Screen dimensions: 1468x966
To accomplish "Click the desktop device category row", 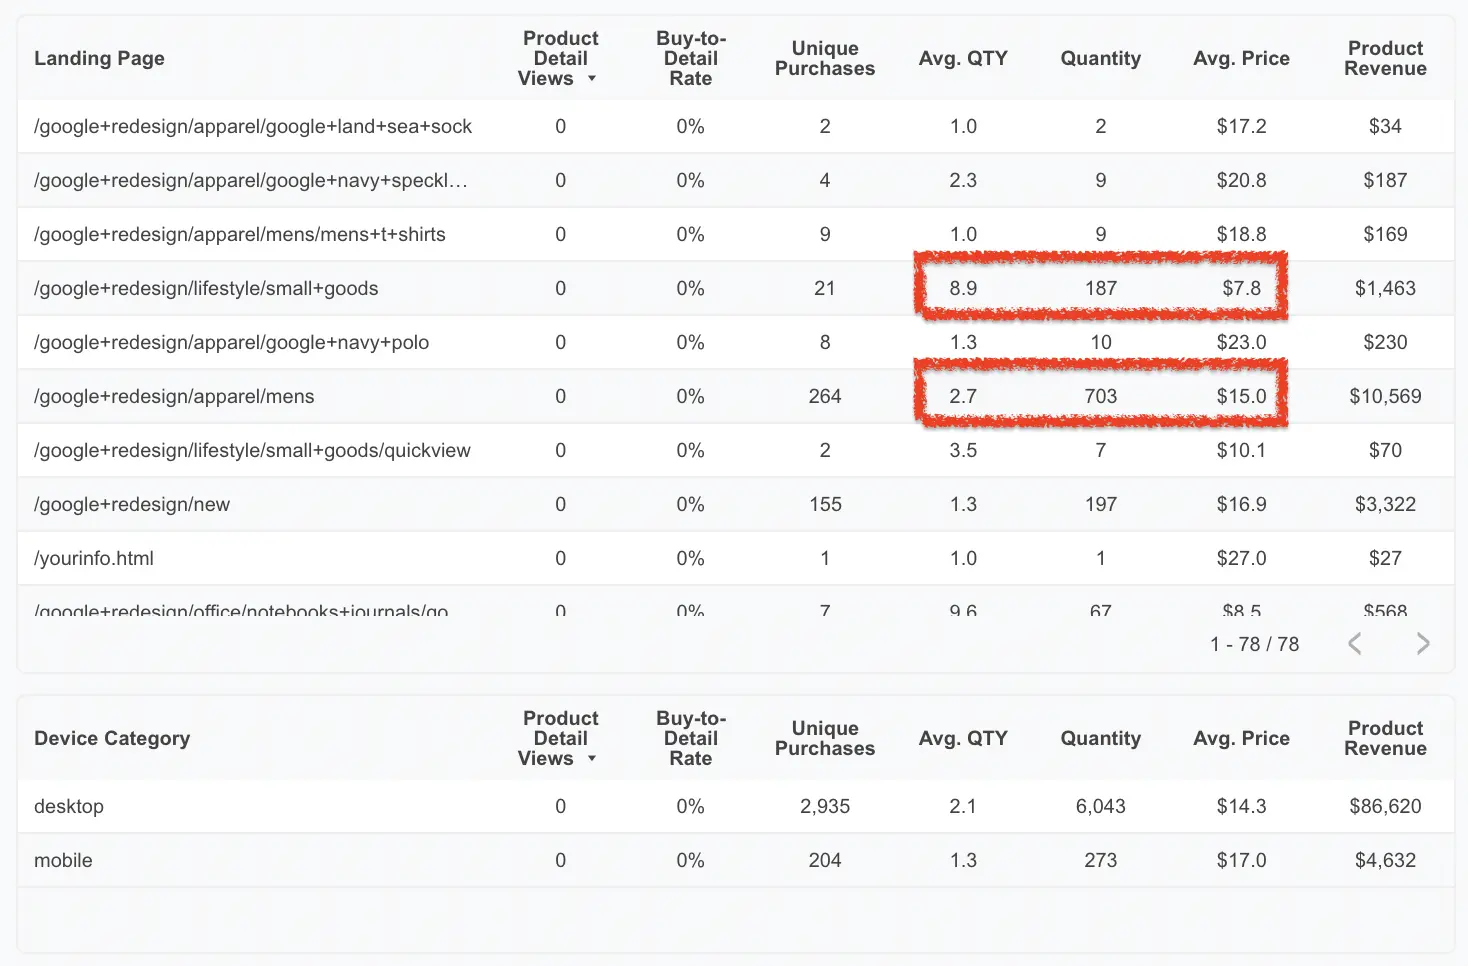I will point(735,806).
